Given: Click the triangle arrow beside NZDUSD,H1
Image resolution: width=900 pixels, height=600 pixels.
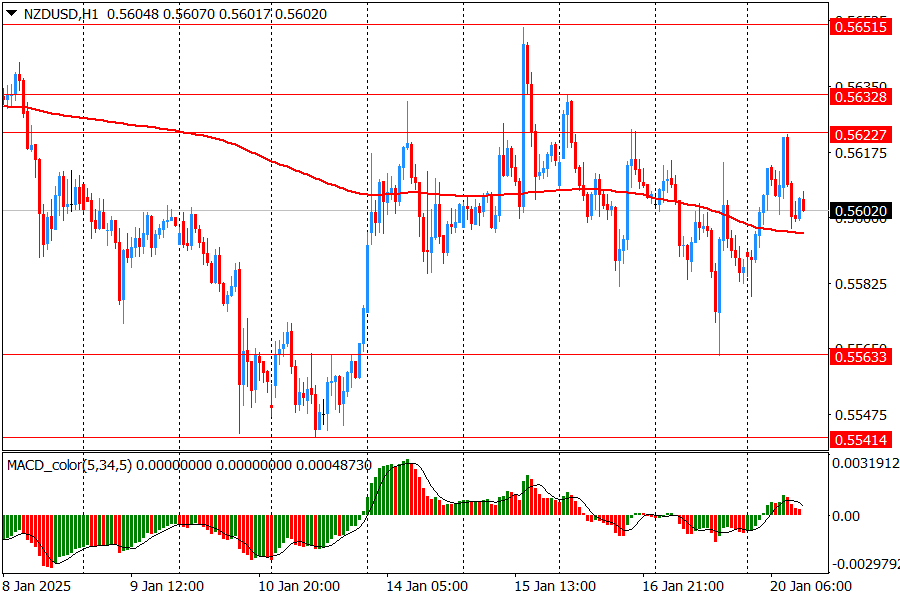Looking at the screenshot, I should (11, 15).
